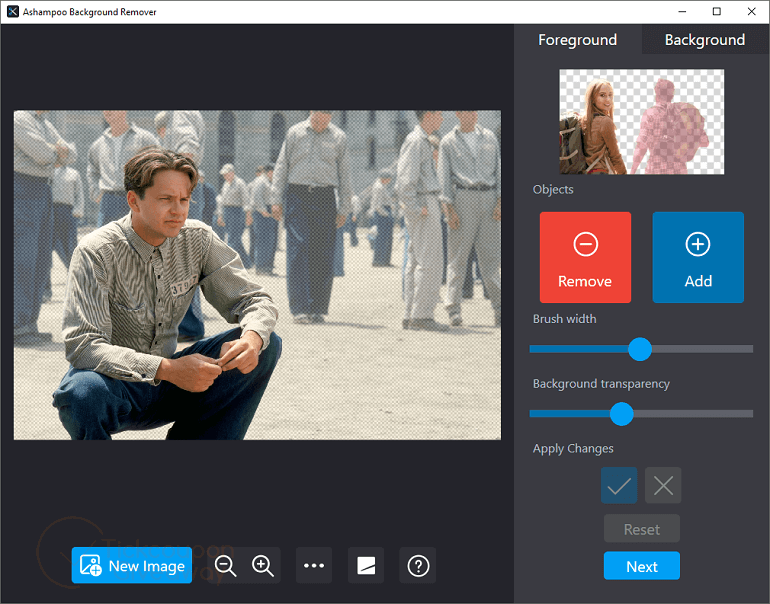Select the red Remove objects tool
This screenshot has width=770, height=604.
585,257
